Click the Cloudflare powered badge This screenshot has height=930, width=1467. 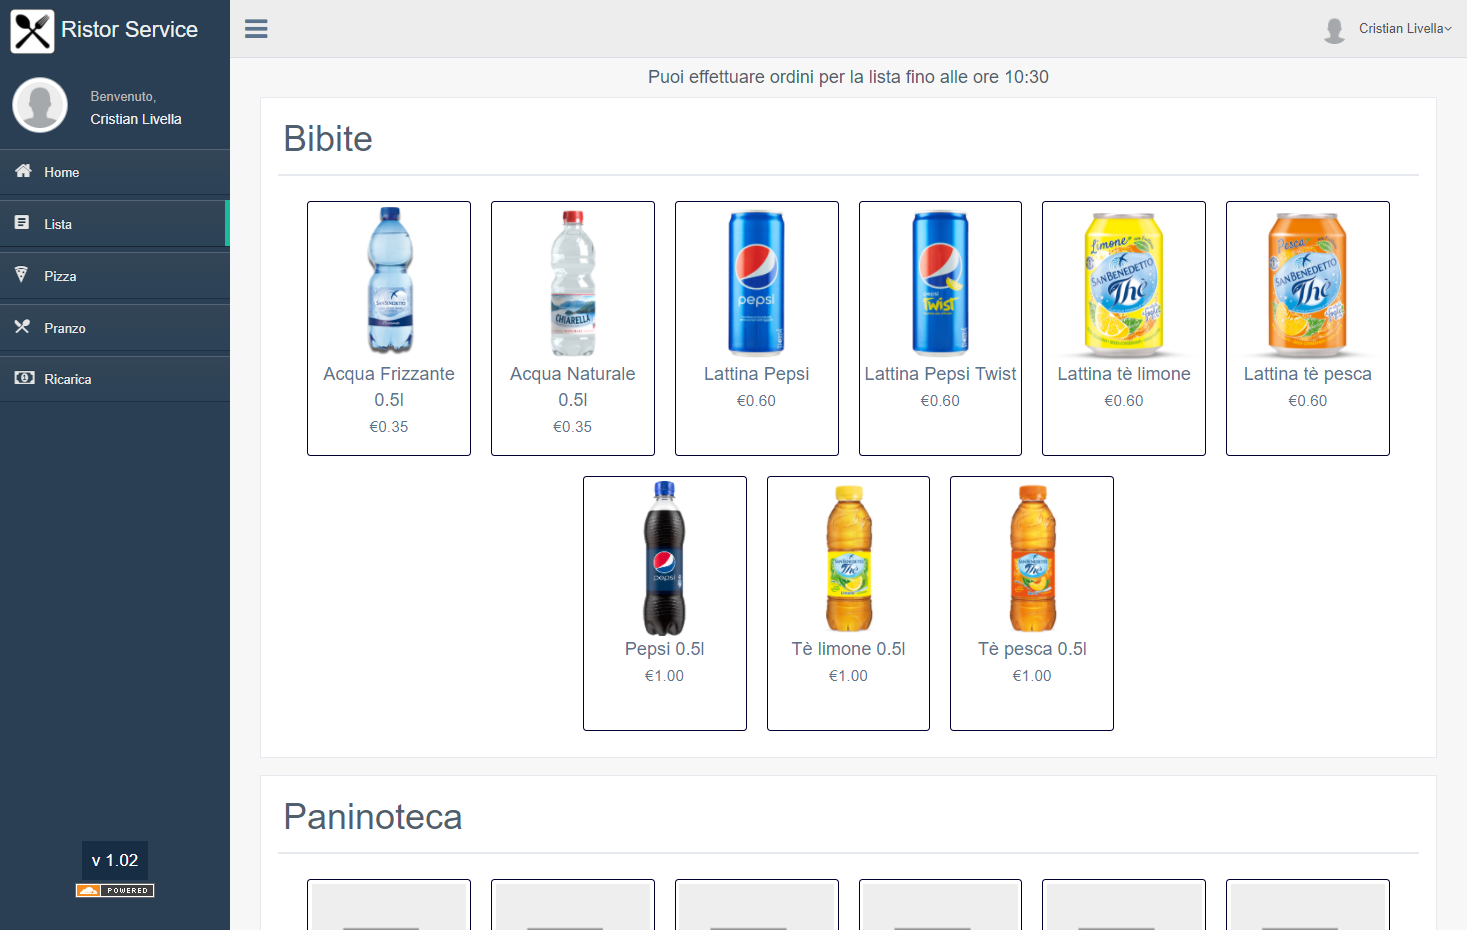[x=115, y=890]
